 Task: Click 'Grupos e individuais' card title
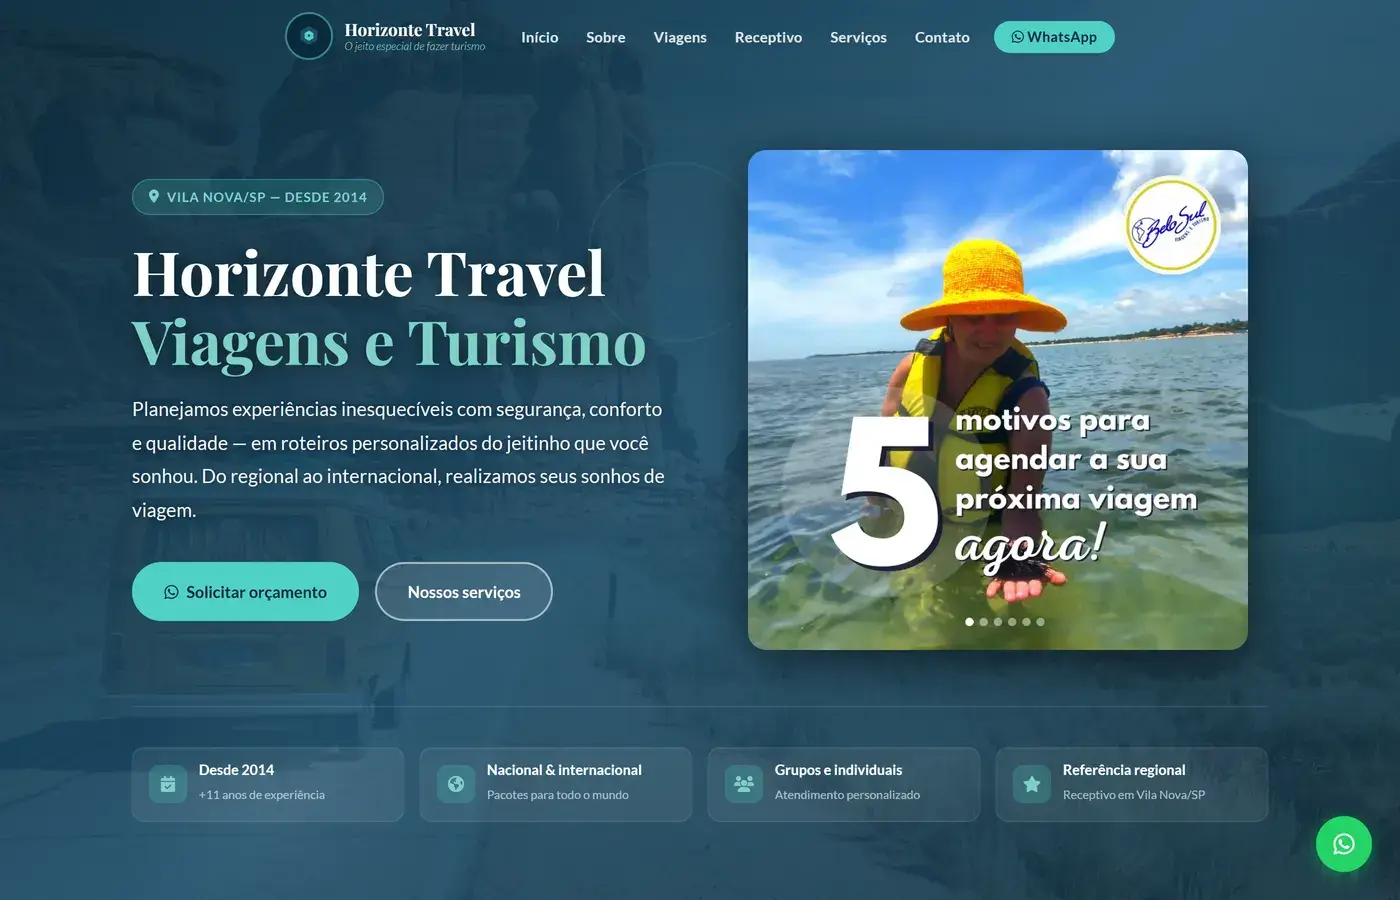(838, 770)
